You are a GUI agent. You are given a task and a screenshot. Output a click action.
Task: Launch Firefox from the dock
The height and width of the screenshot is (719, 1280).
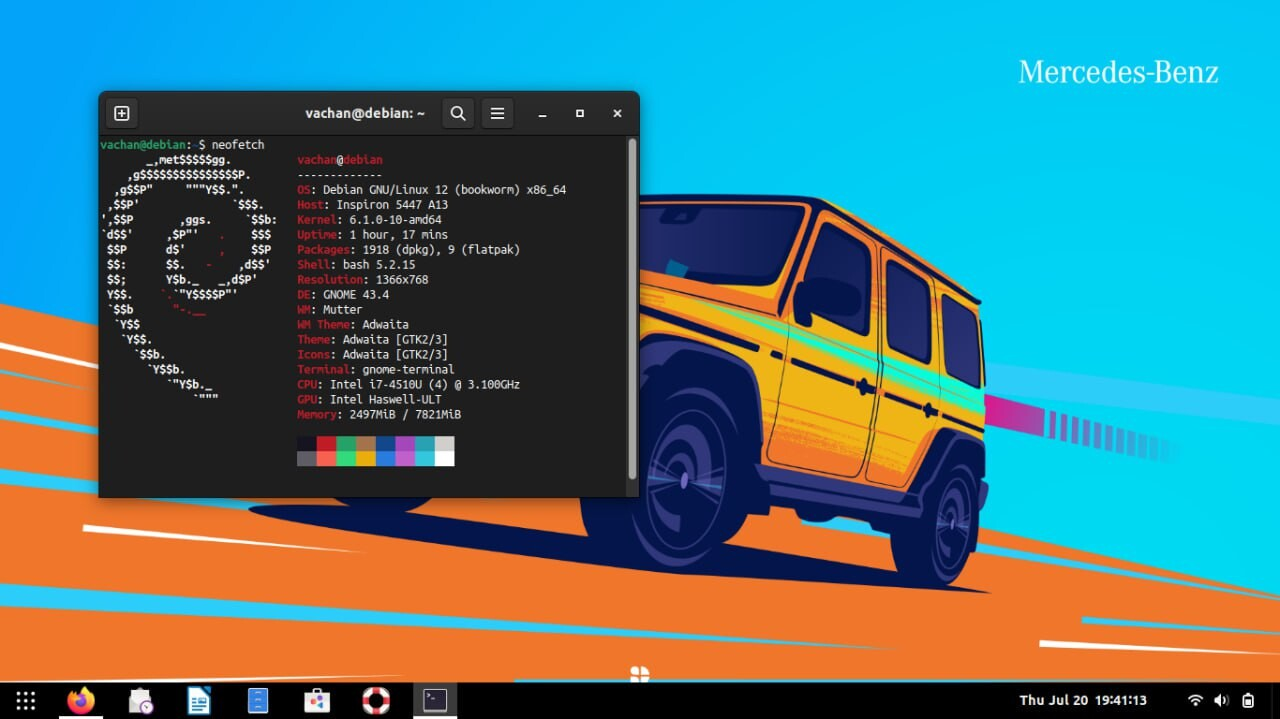click(81, 701)
